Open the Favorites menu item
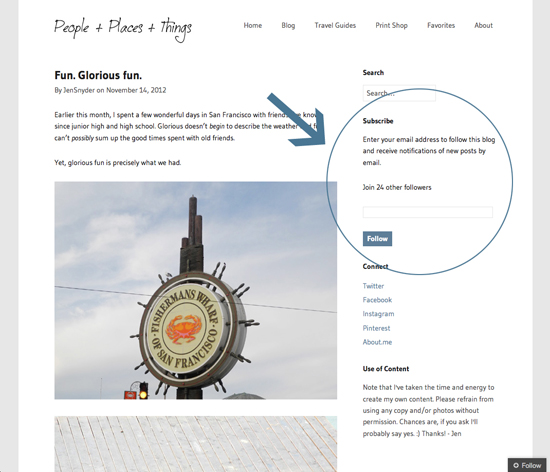Image resolution: width=550 pixels, height=472 pixels. pyautogui.click(x=441, y=25)
